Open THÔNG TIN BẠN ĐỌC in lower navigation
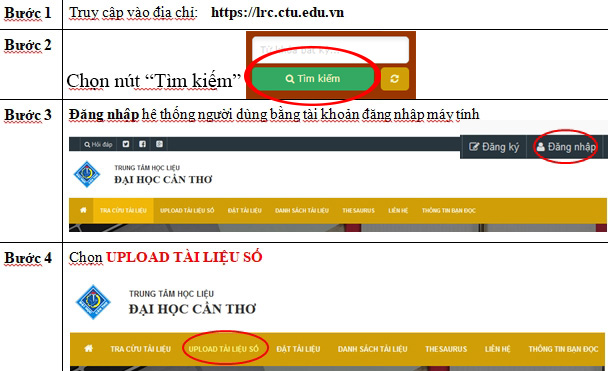 [x=563, y=349]
